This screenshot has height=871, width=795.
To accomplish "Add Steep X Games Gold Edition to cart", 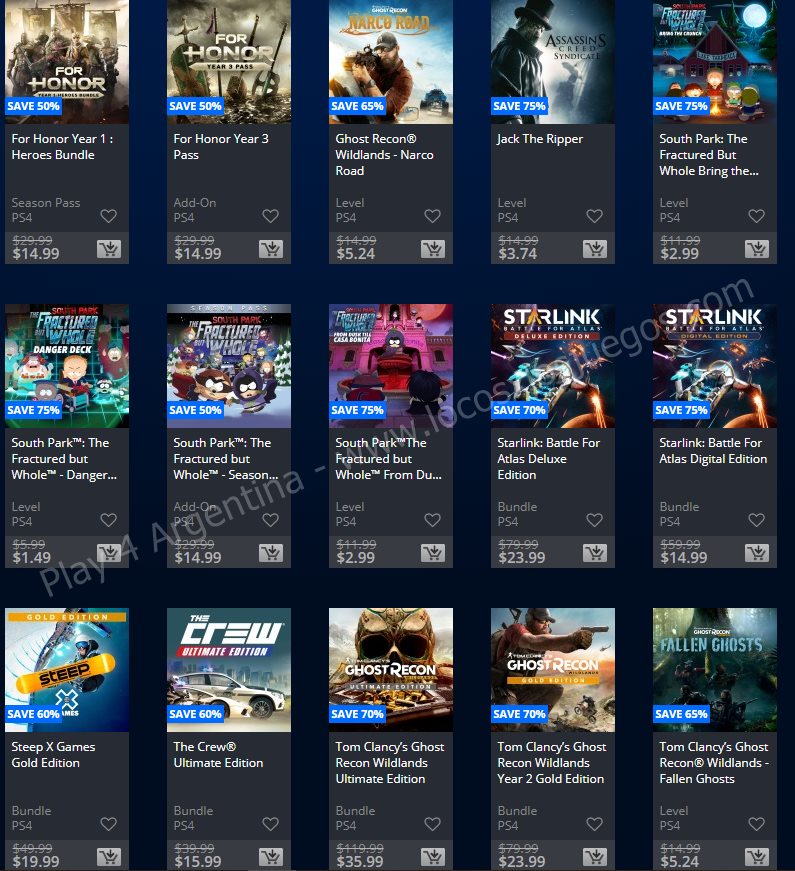I will [x=108, y=857].
